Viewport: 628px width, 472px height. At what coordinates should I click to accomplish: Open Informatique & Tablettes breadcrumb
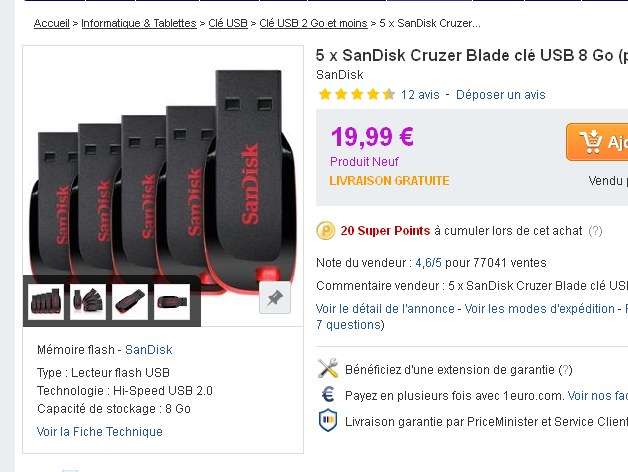coord(139,23)
